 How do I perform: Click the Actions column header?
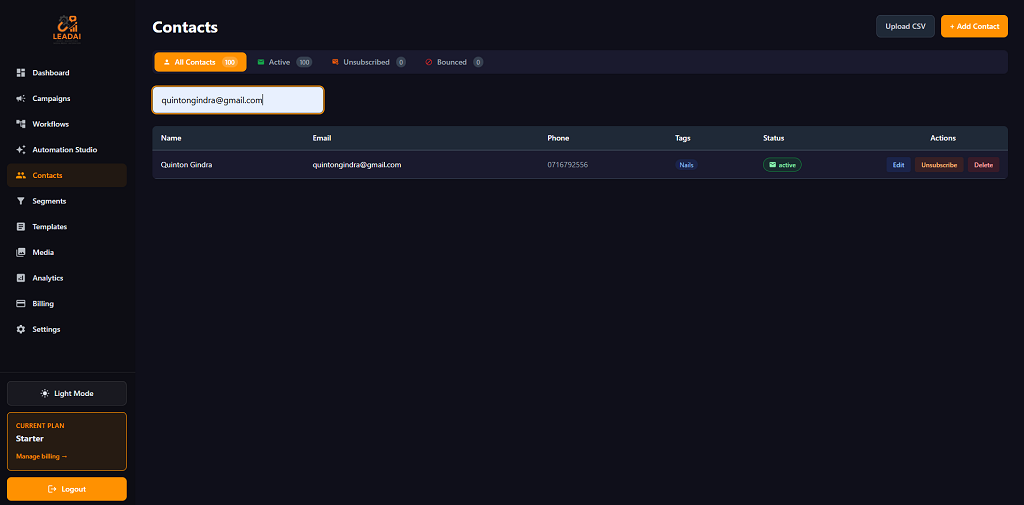pos(943,138)
